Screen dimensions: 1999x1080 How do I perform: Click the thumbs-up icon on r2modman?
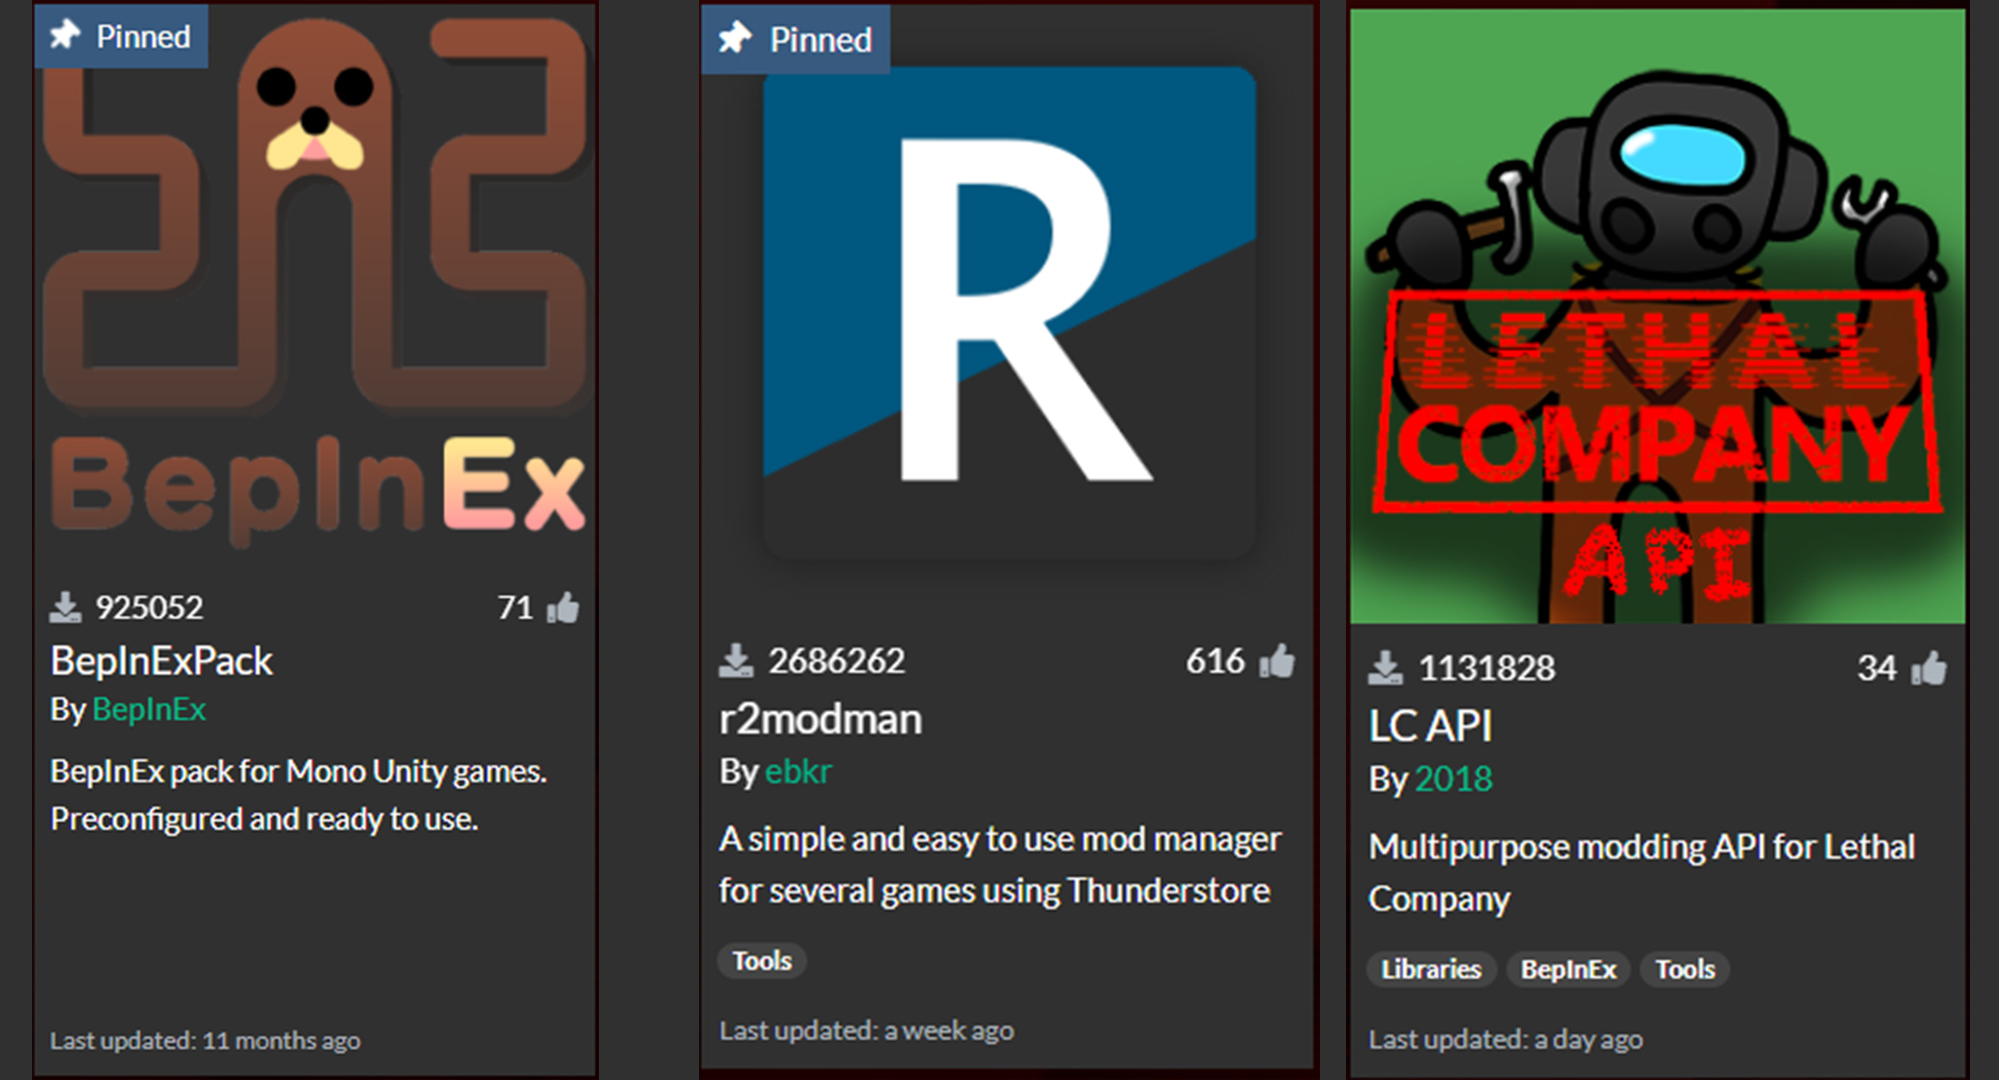click(1277, 661)
